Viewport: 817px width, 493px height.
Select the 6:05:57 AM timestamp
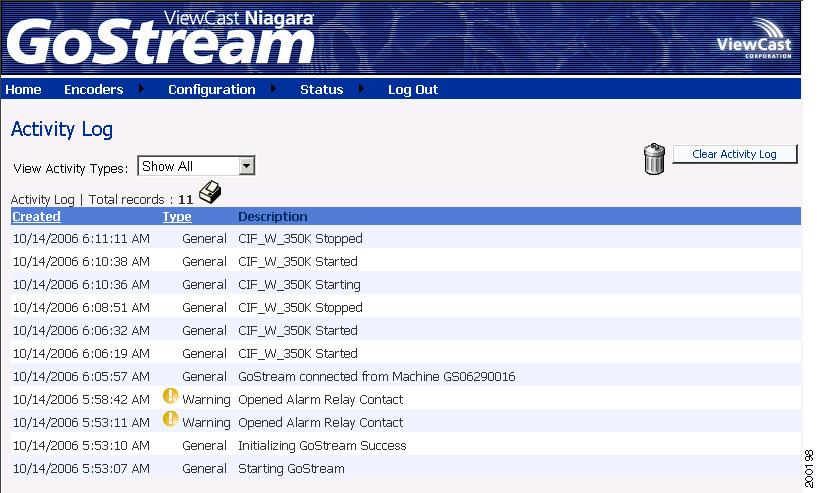pyautogui.click(x=81, y=376)
